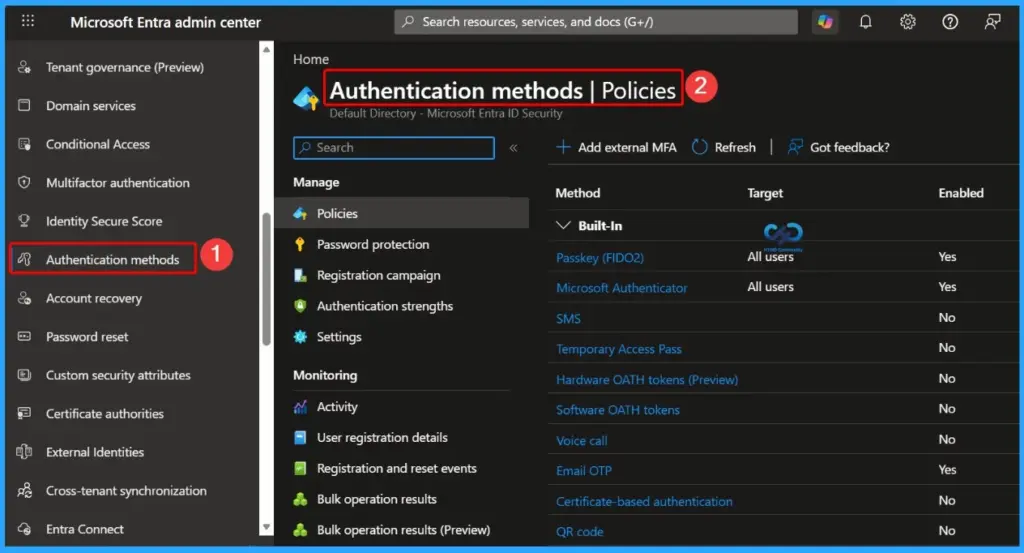1024x553 pixels.
Task: Click the Certificate authorities icon
Action: [24, 413]
